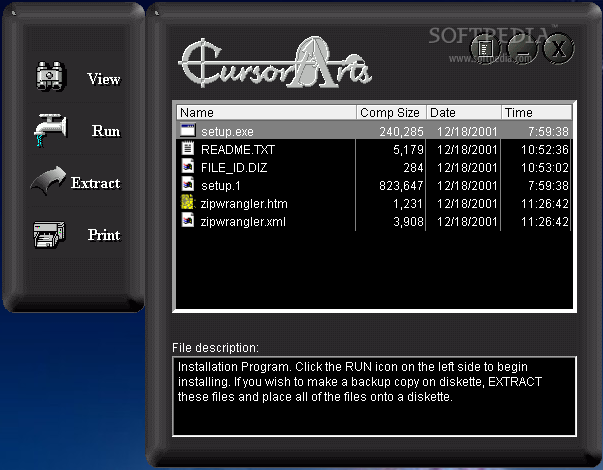Sort by the Time column header

(x=536, y=113)
